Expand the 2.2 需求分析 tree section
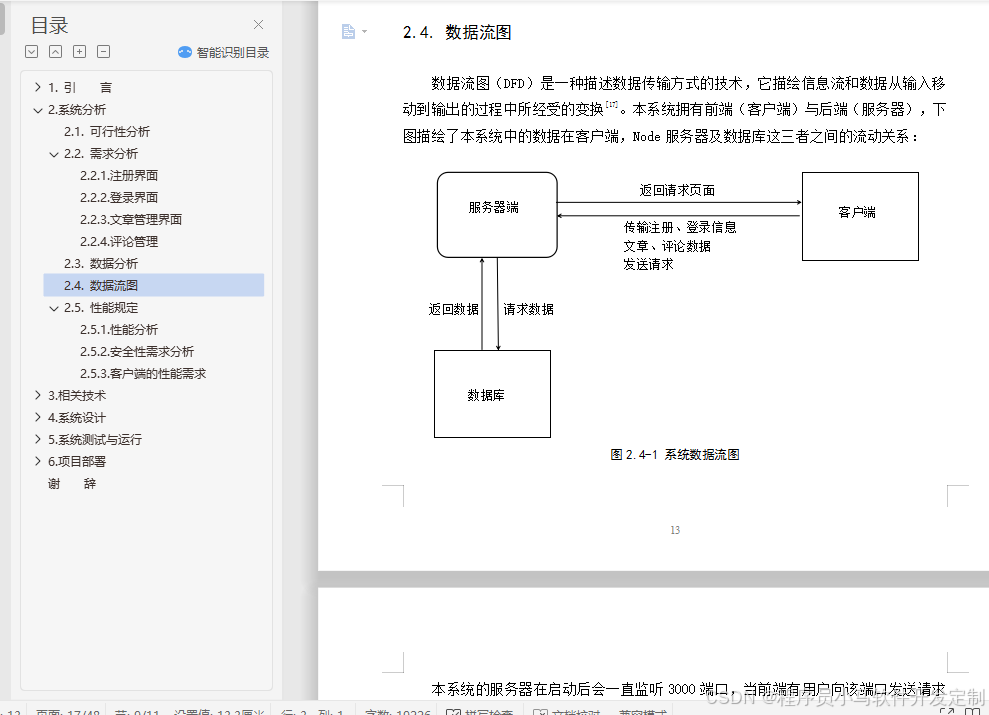This screenshot has width=989, height=715. point(55,153)
